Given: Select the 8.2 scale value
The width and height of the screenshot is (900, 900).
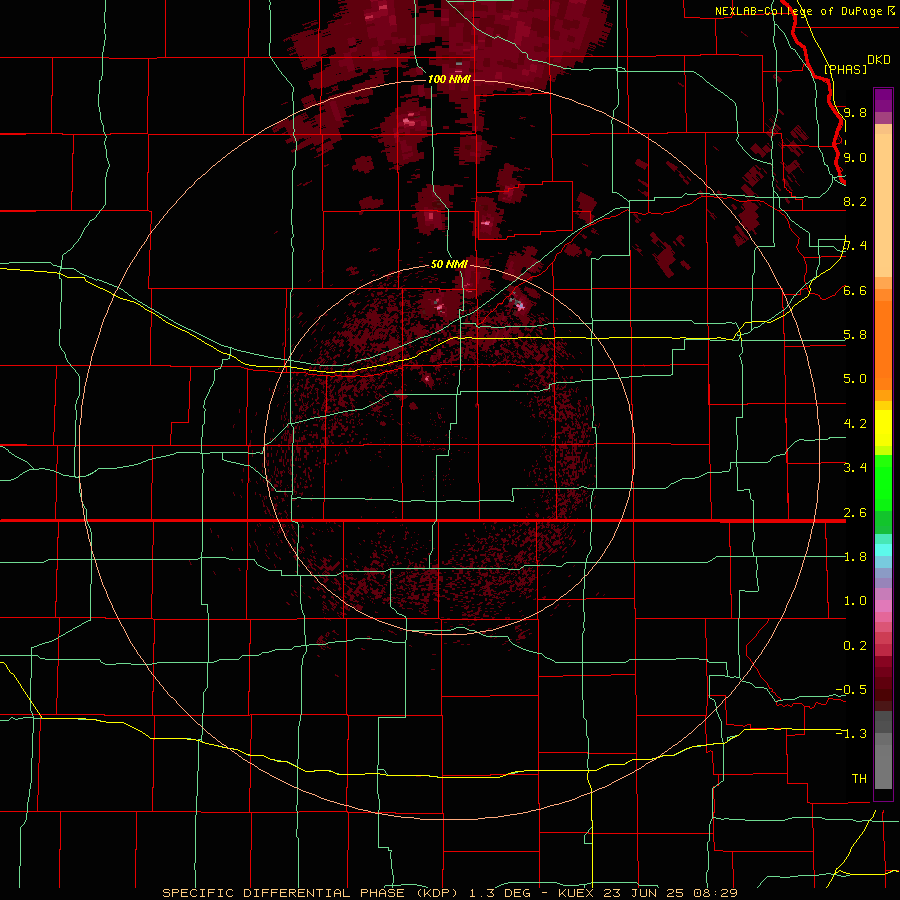Looking at the screenshot, I should coord(855,201).
